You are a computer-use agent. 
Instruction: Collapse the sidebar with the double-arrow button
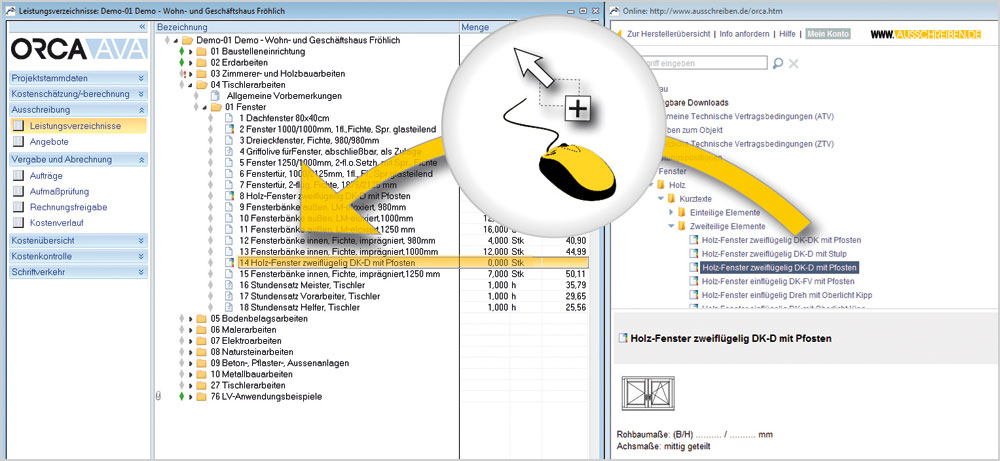pyautogui.click(x=142, y=26)
